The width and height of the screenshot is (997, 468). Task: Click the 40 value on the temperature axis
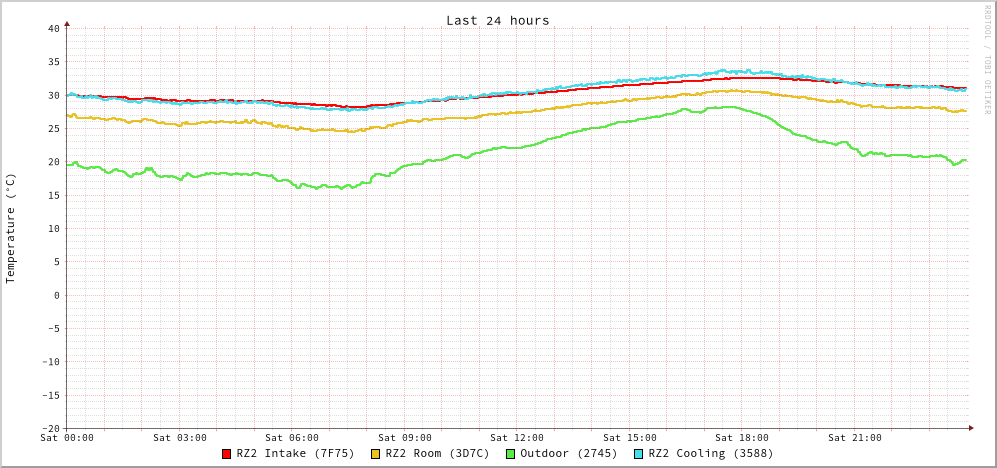[x=53, y=29]
